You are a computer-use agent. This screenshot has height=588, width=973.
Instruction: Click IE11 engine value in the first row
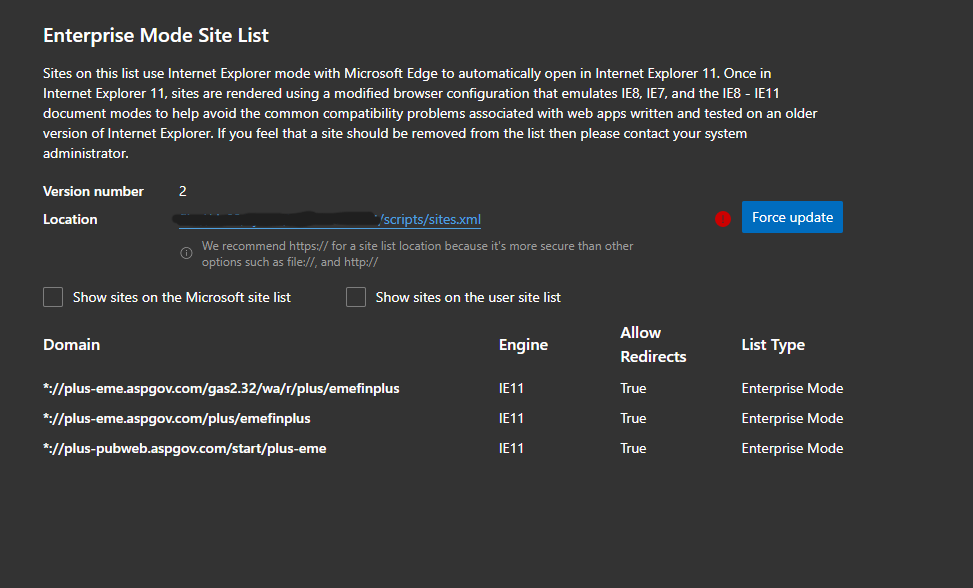tap(511, 388)
